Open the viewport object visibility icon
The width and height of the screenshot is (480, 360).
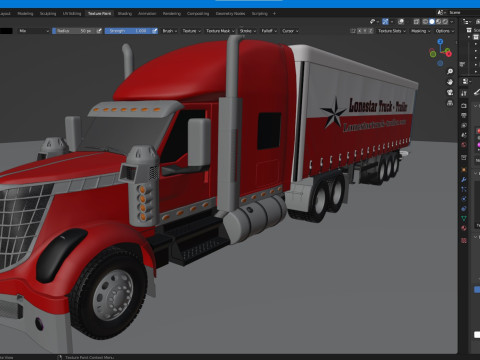point(373,22)
